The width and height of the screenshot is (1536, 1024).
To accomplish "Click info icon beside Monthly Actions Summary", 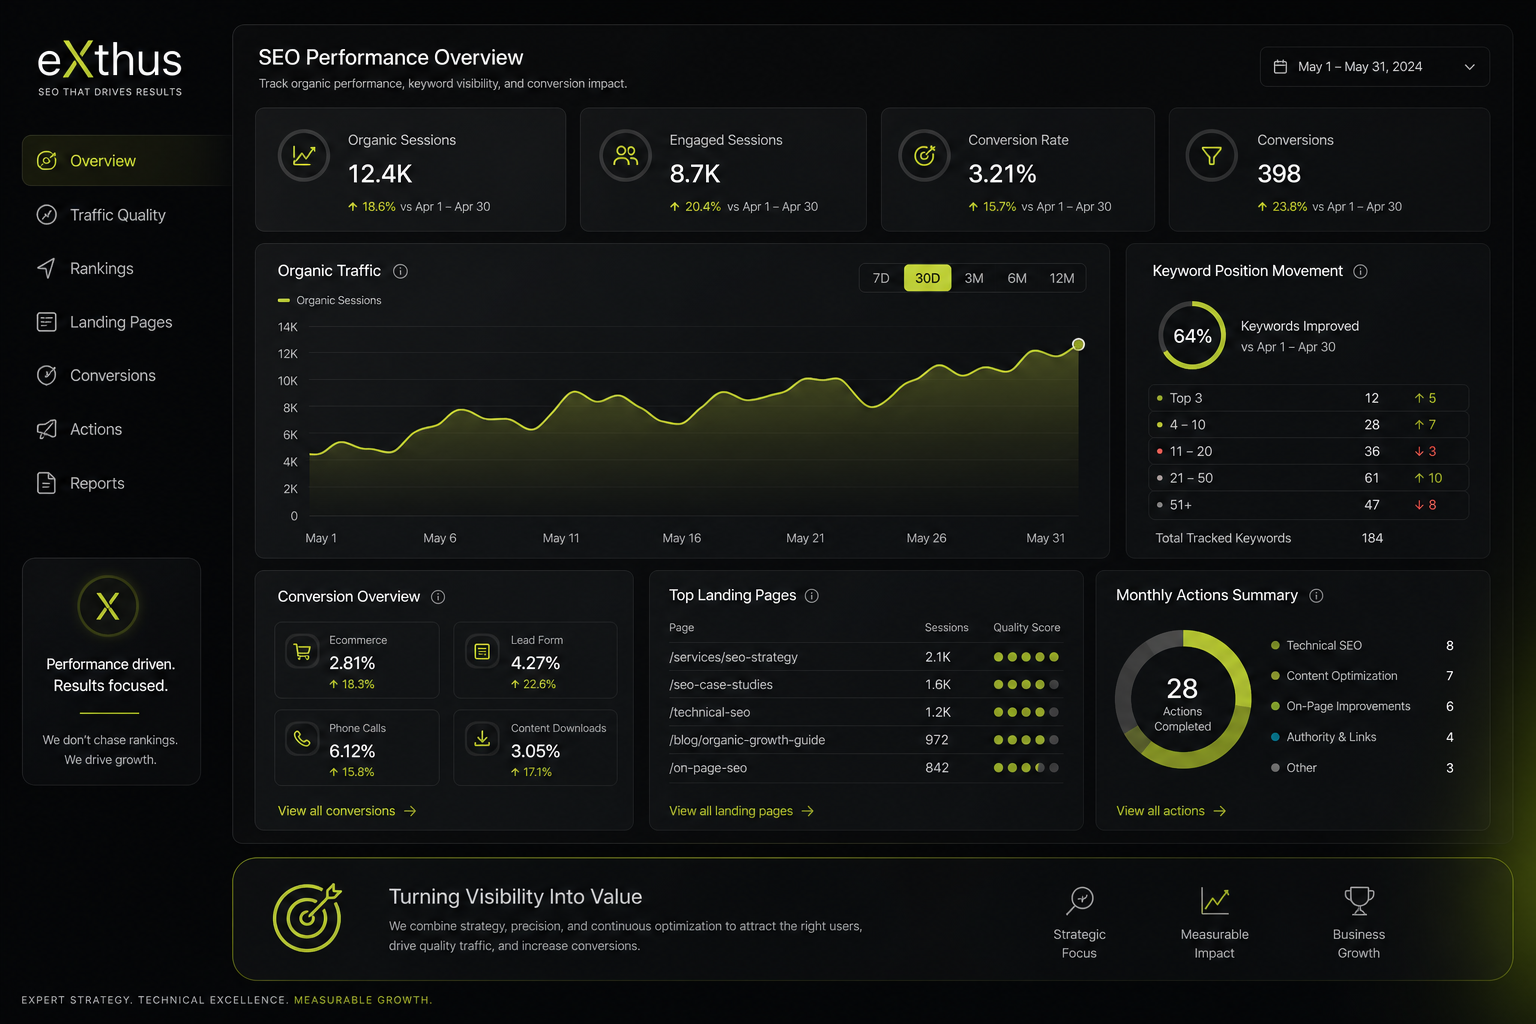I will point(1316,596).
